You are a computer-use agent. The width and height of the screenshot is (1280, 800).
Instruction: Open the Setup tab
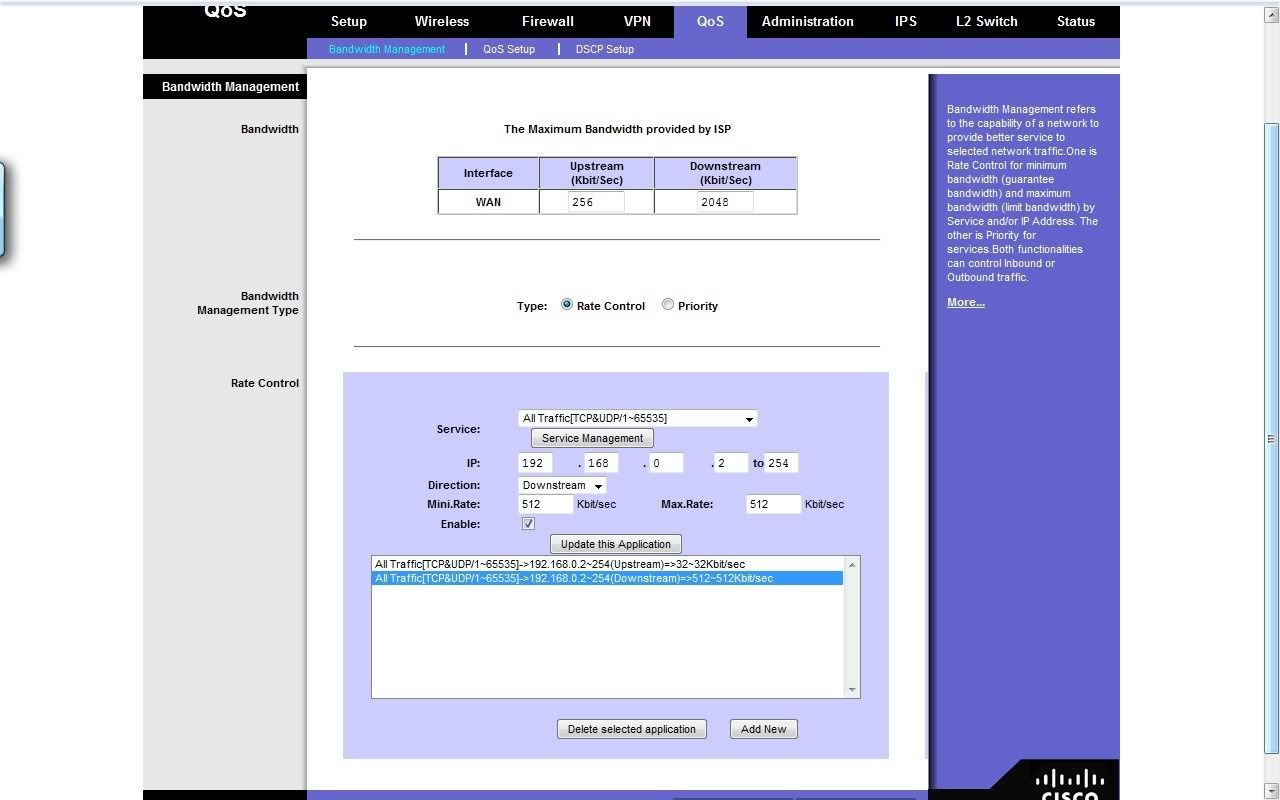tap(348, 21)
